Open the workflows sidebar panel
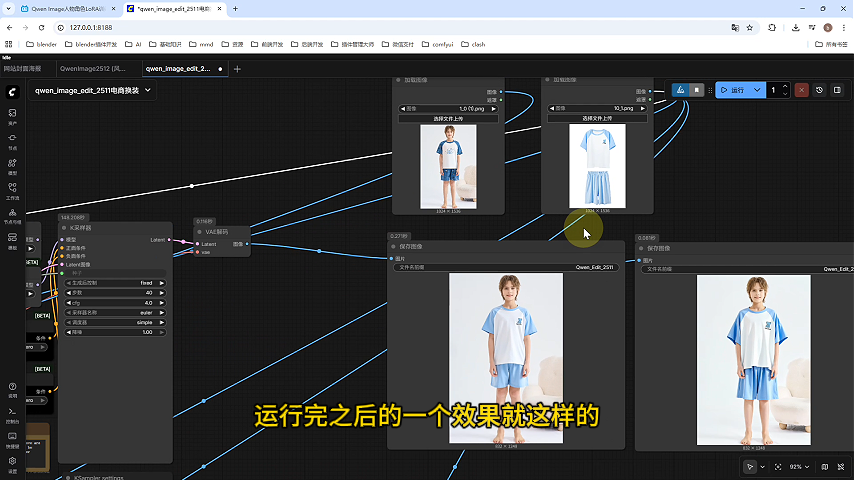 click(12, 191)
